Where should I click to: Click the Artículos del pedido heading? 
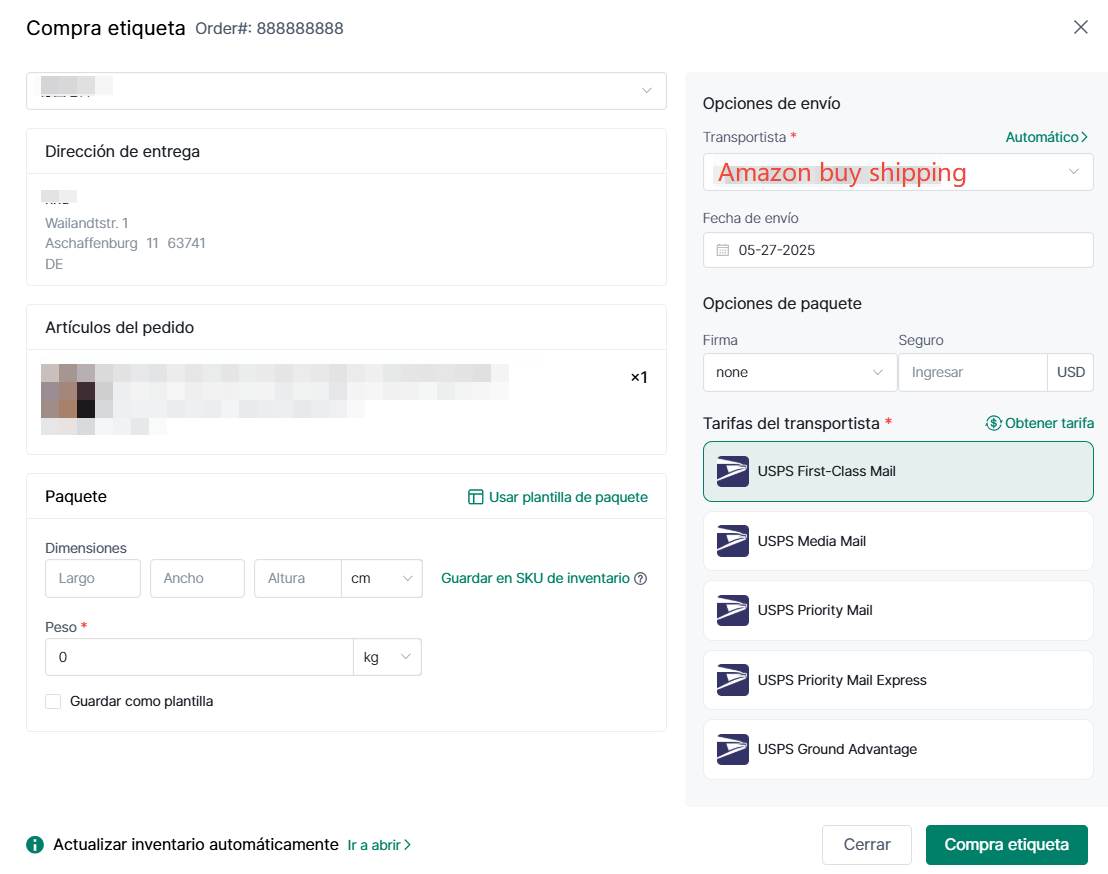pos(119,328)
